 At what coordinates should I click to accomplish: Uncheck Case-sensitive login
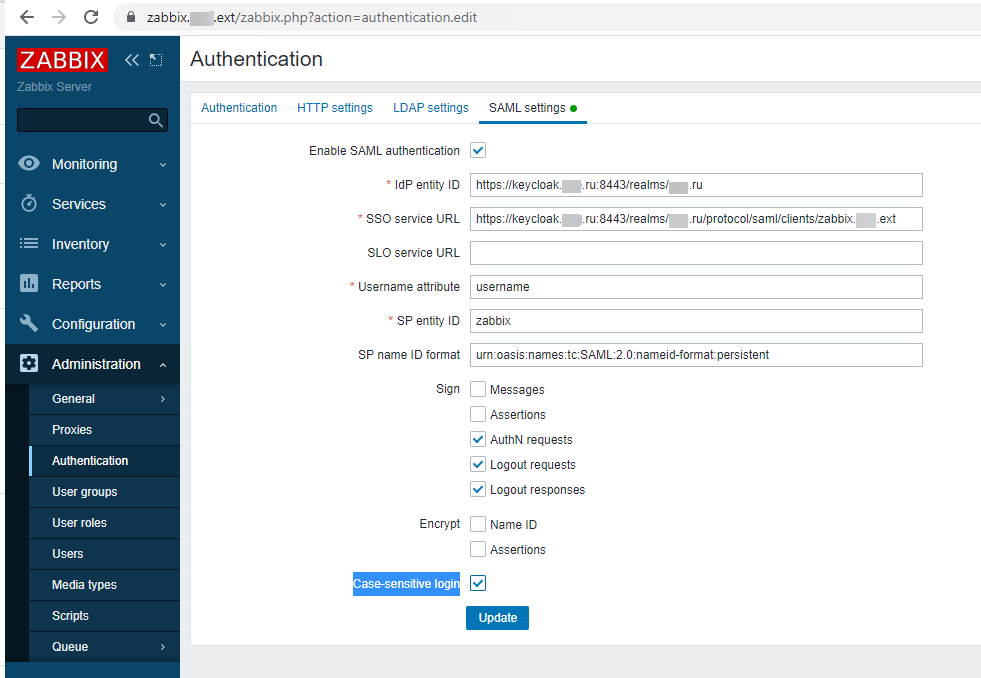point(478,583)
